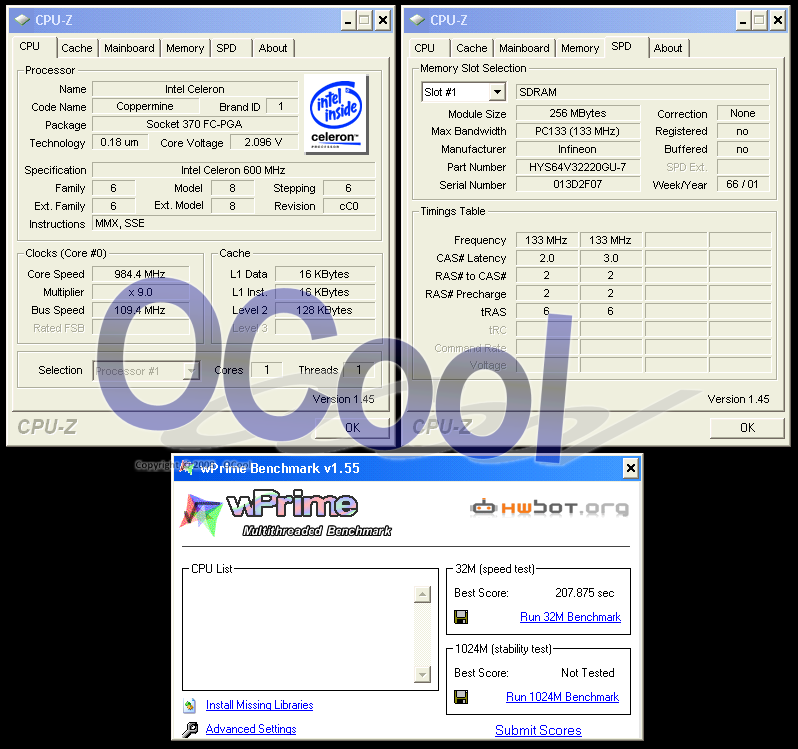Click OK button in left CPU-Z window

pos(352,428)
